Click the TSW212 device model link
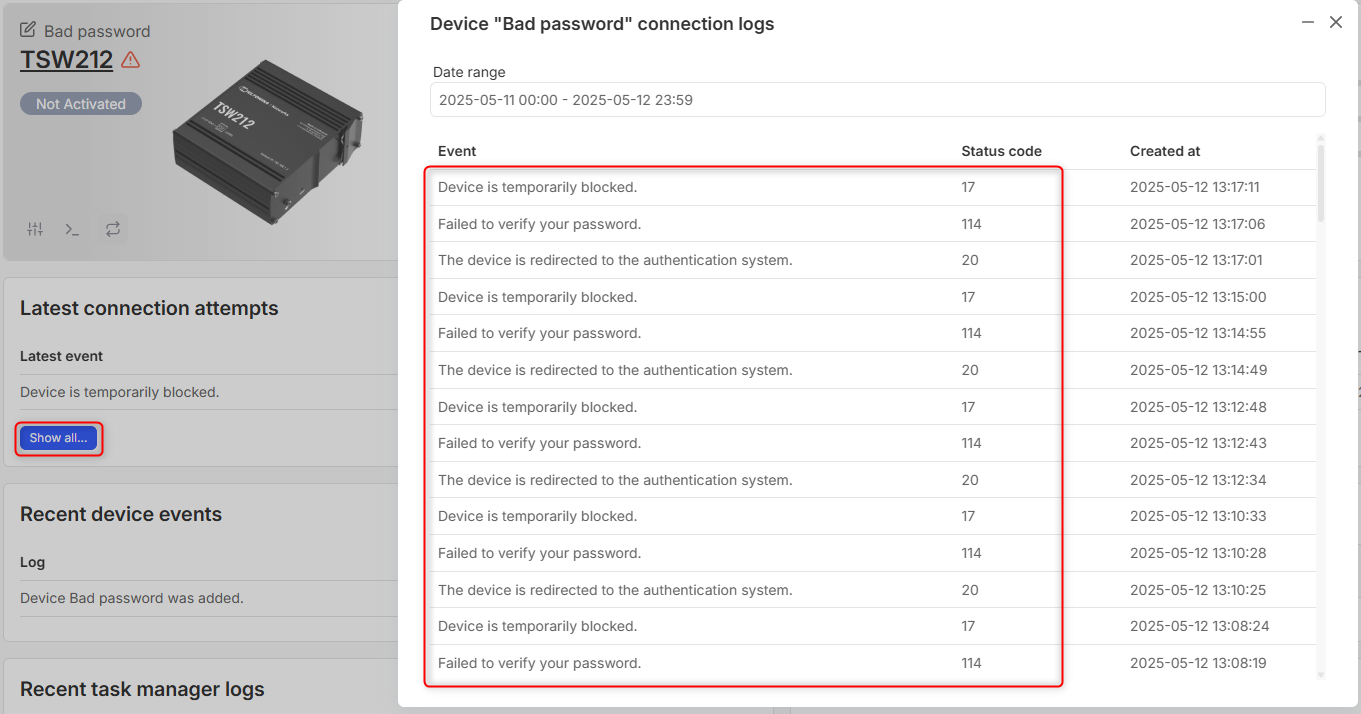The width and height of the screenshot is (1361, 714). click(66, 59)
